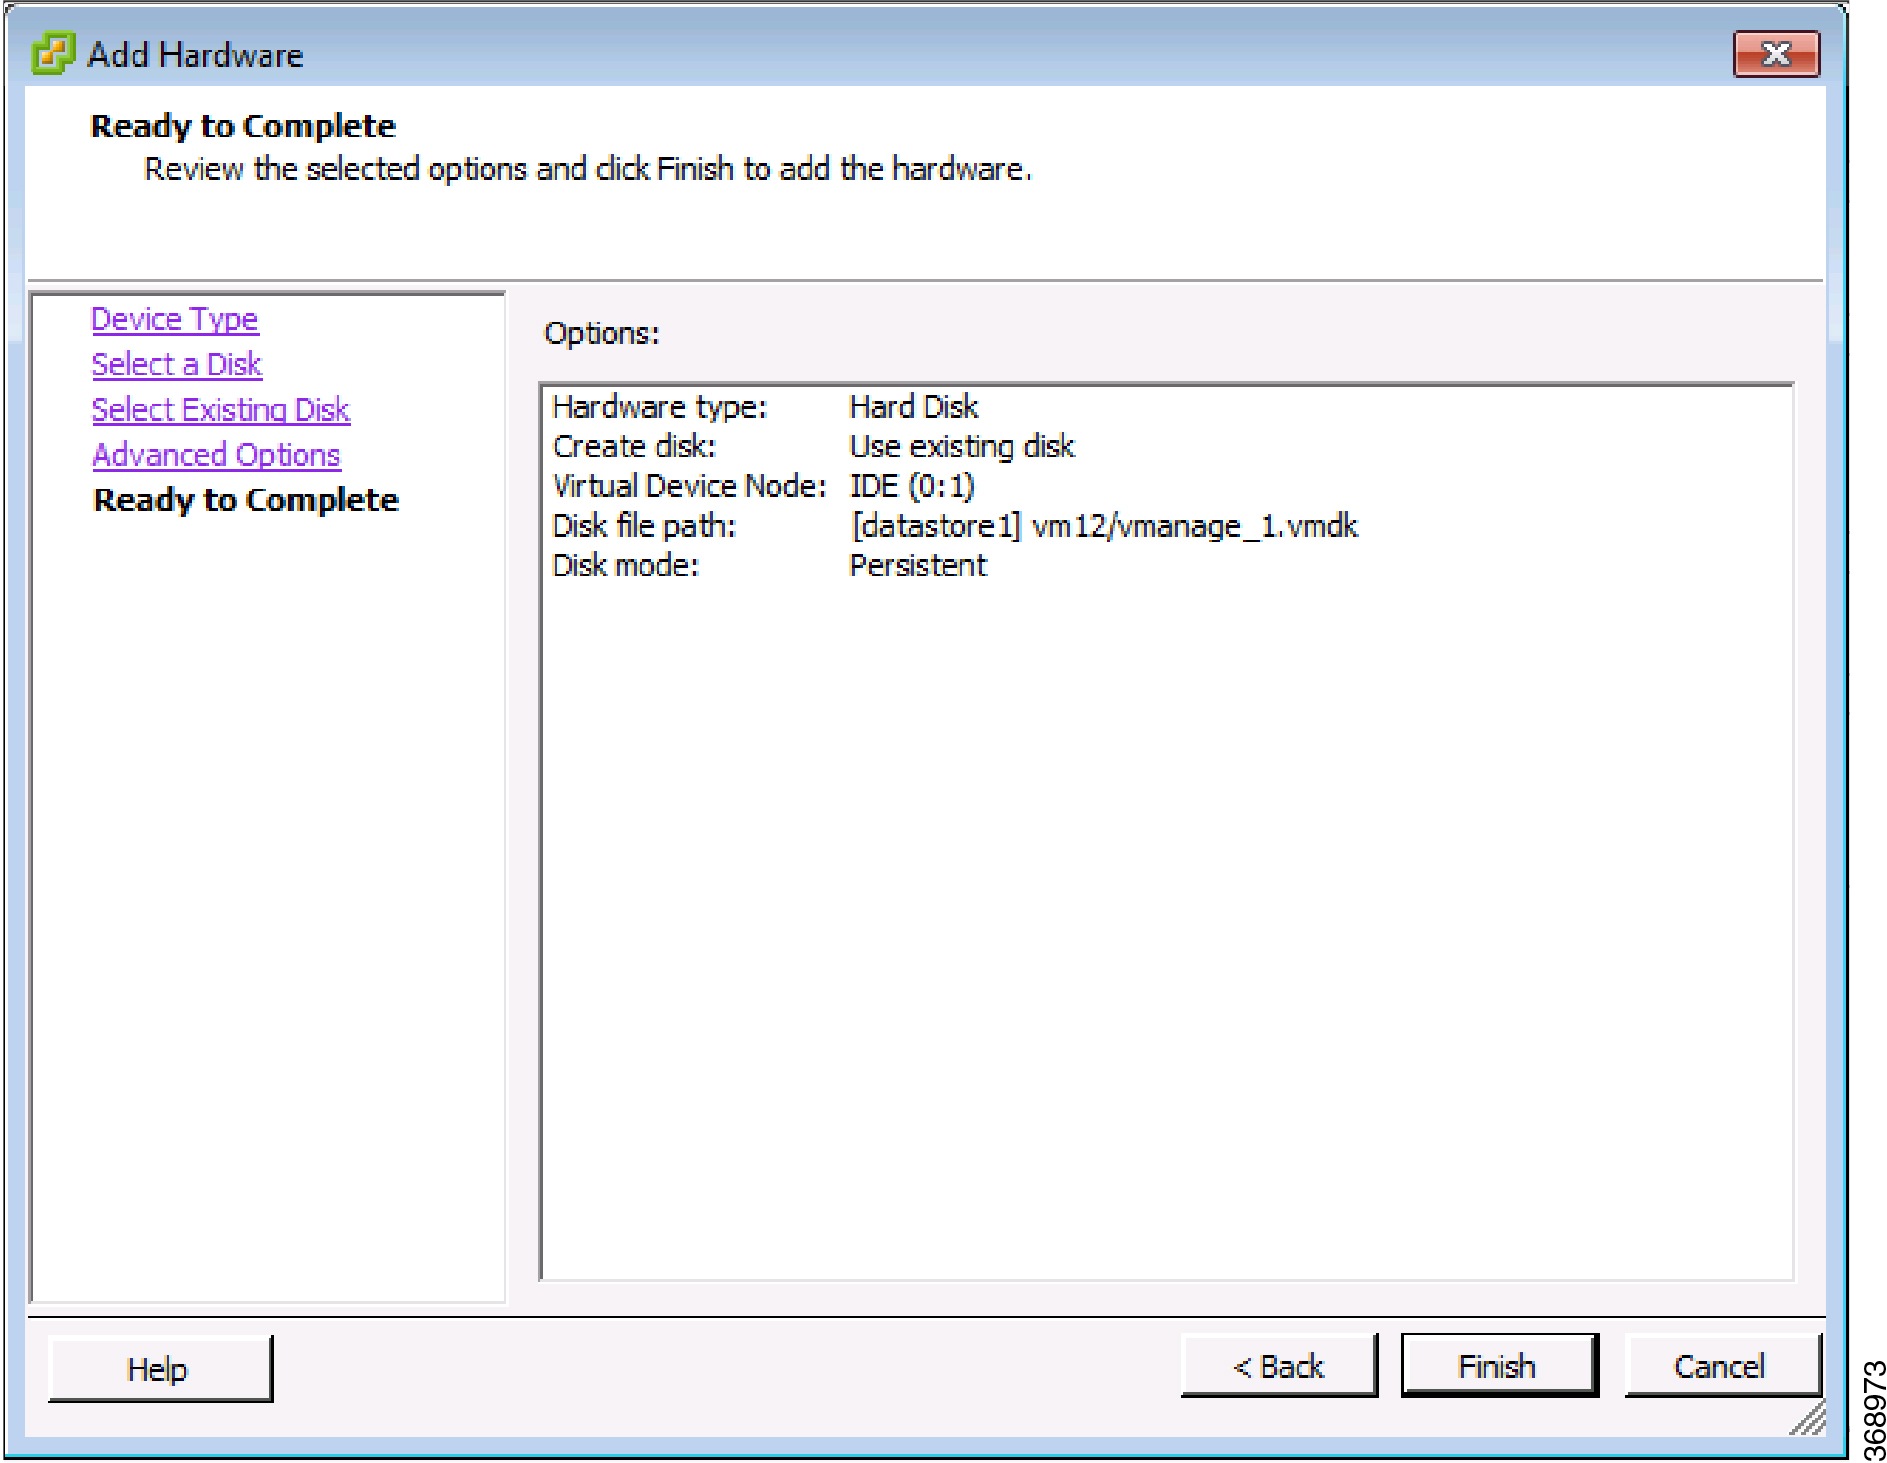The width and height of the screenshot is (1887, 1463).
Task: Navigate to Advanced Options step
Action: click(x=214, y=454)
